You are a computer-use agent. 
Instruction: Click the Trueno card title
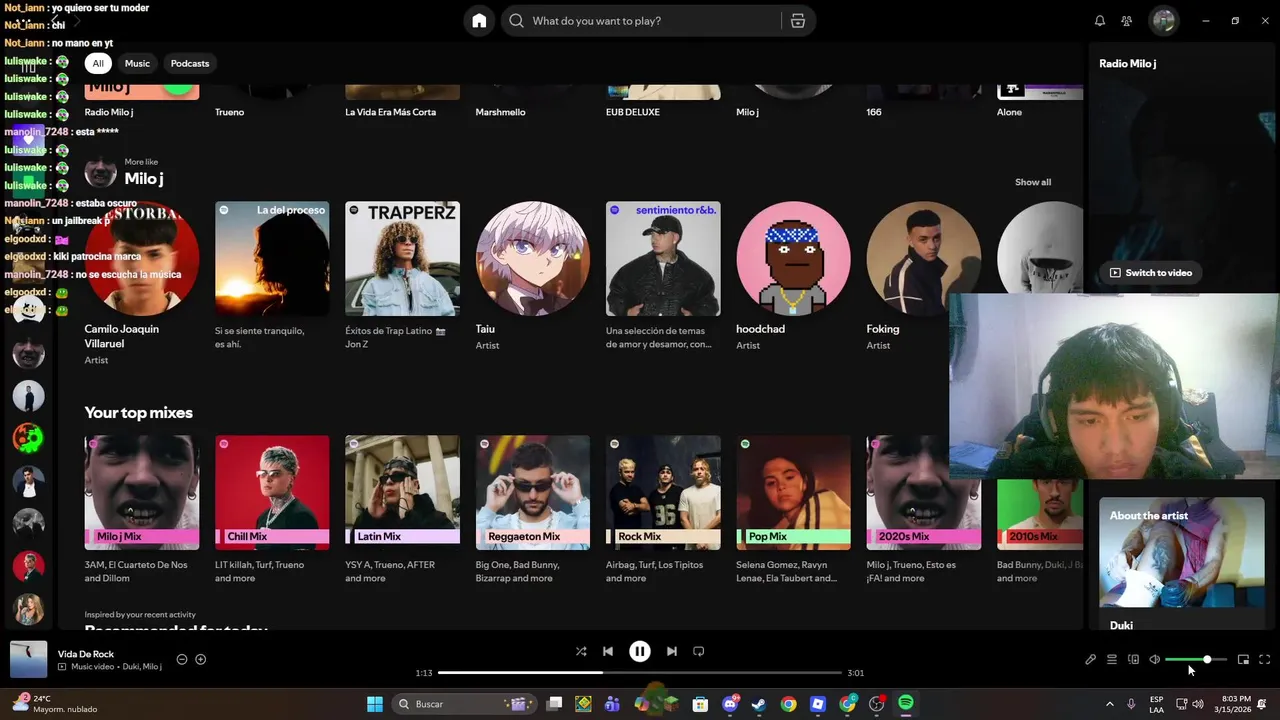click(229, 112)
